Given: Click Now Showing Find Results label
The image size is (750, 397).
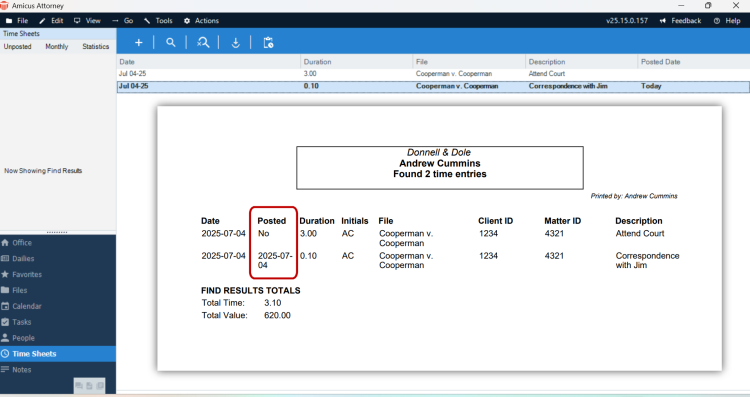Looking at the screenshot, I should click(43, 171).
